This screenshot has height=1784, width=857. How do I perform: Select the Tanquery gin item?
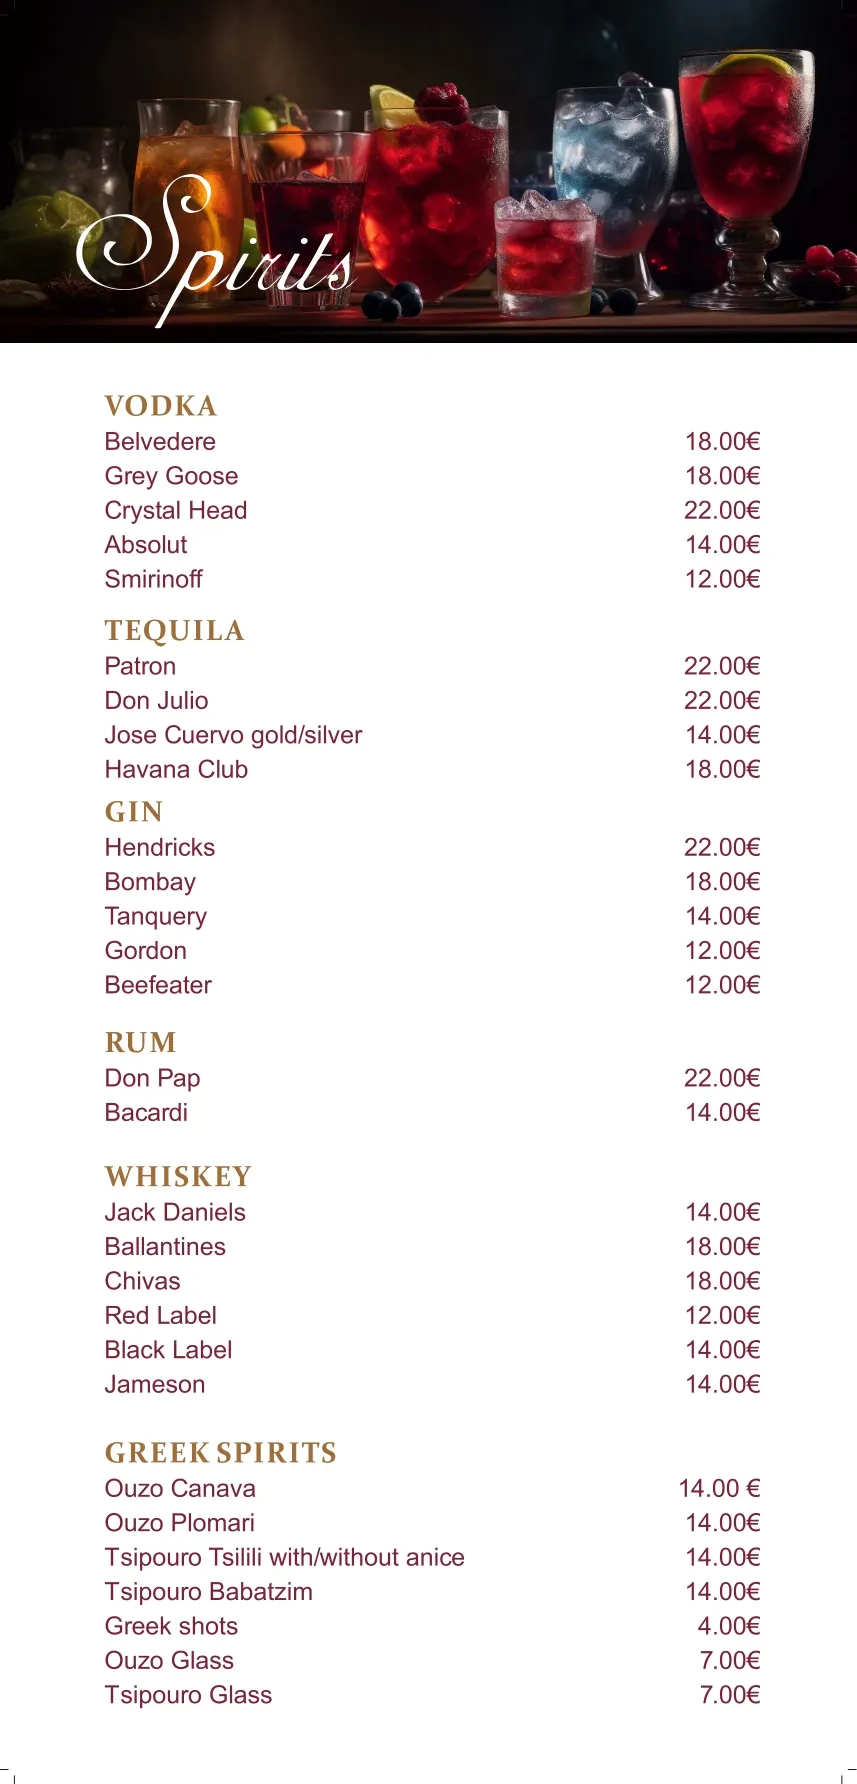[x=156, y=917]
